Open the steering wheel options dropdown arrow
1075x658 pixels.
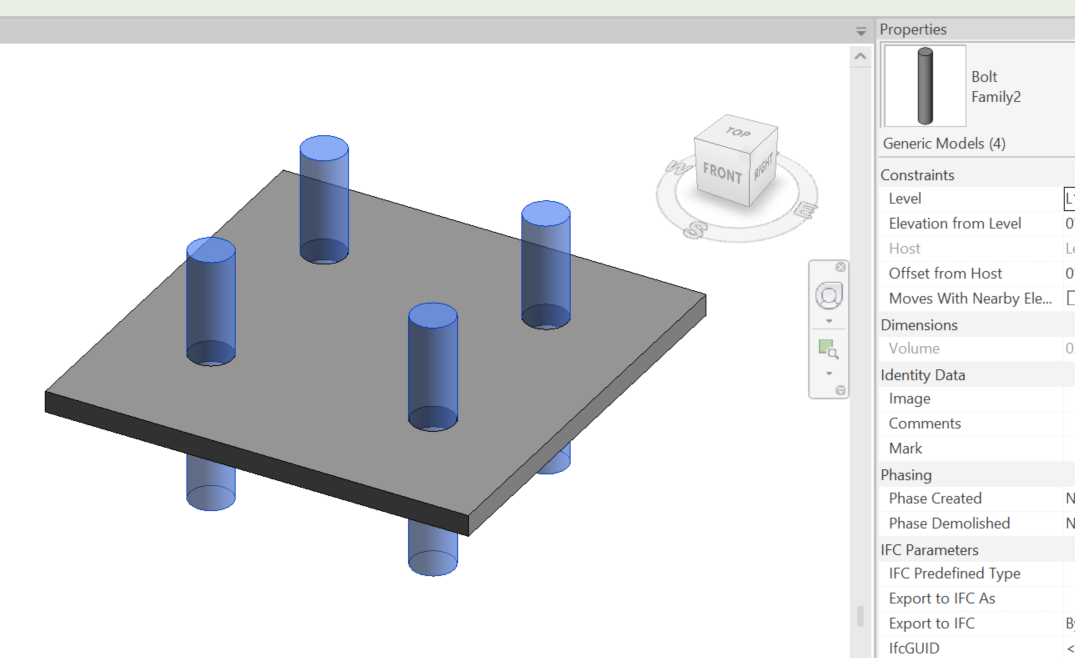click(x=828, y=322)
